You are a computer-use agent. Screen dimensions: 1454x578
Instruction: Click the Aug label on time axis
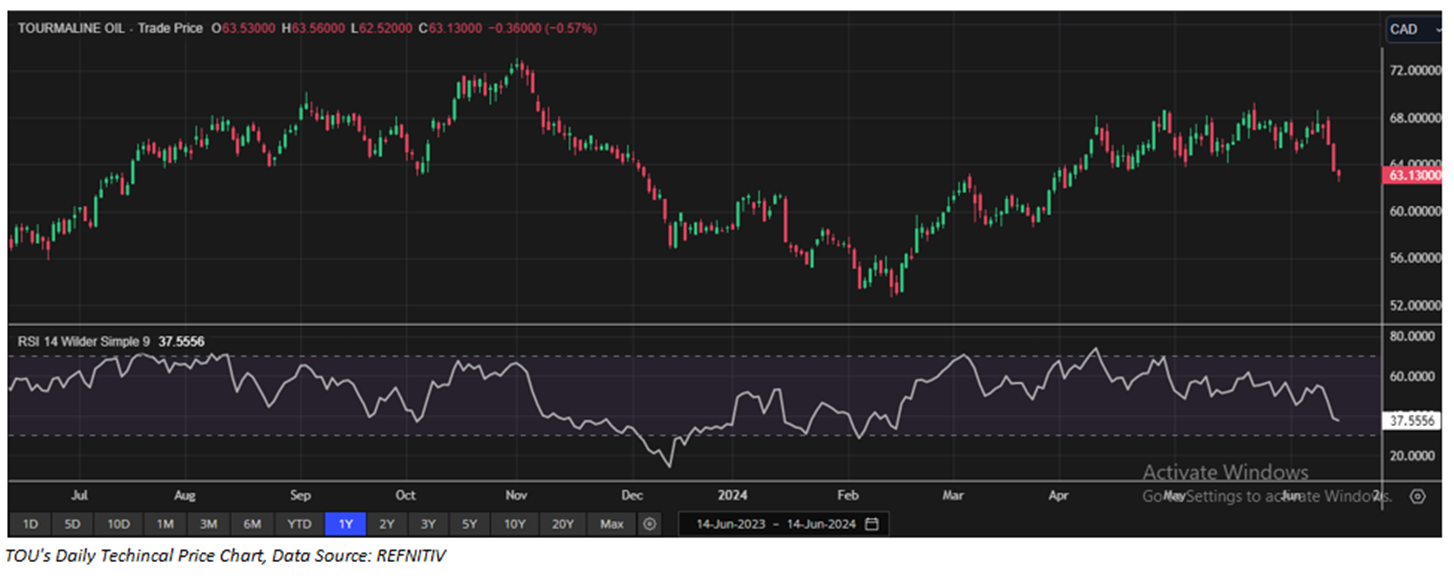coord(184,495)
